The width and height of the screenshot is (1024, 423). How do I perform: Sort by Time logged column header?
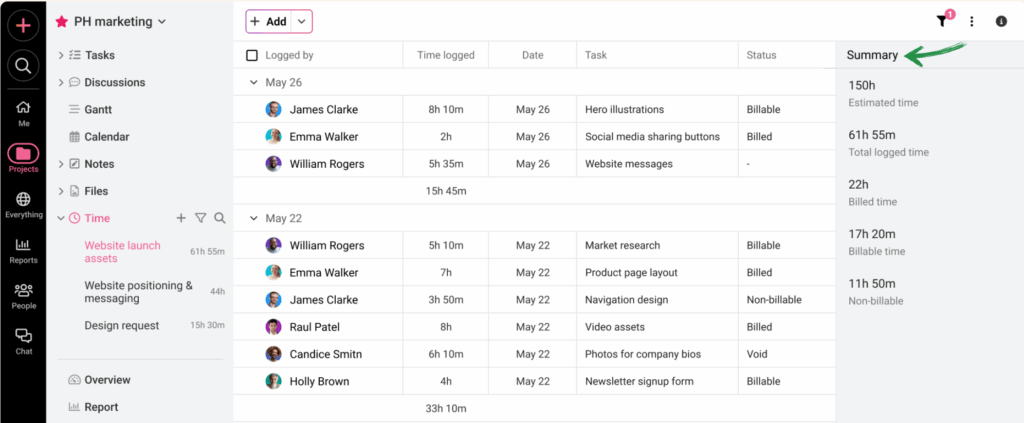[x=446, y=55]
